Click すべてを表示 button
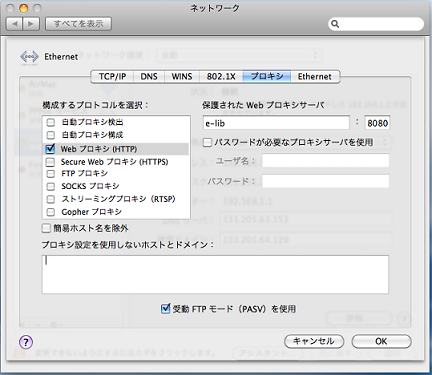The image size is (432, 375). pos(78,24)
